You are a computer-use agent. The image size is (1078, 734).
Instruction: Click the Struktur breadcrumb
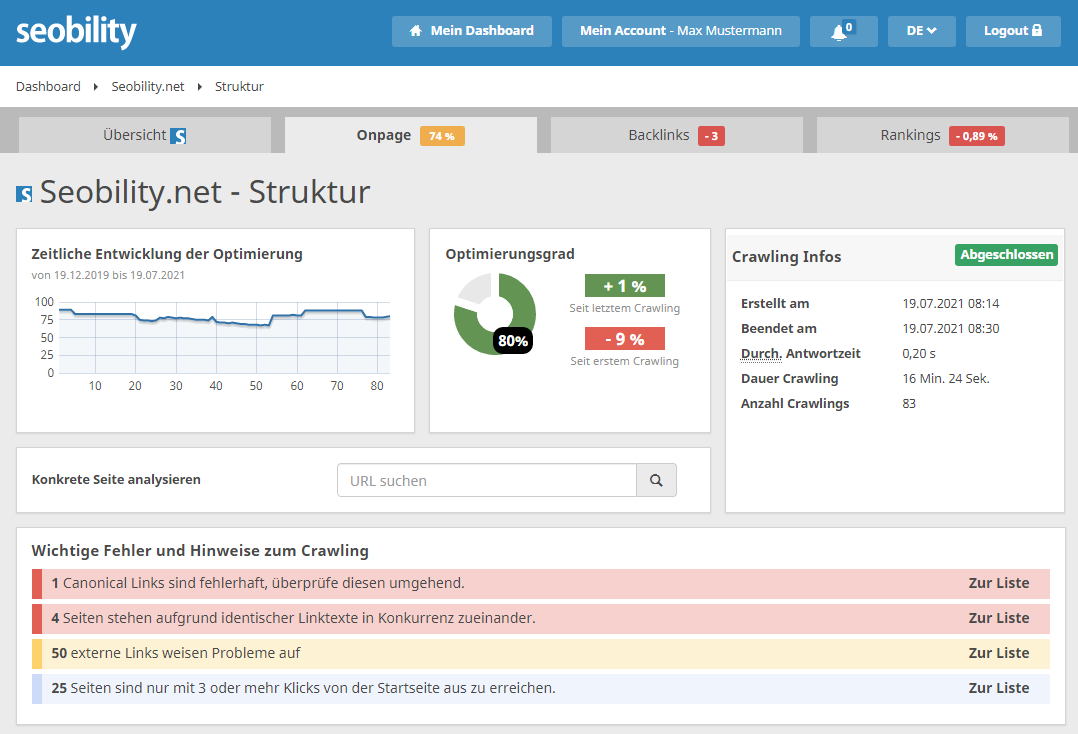239,87
